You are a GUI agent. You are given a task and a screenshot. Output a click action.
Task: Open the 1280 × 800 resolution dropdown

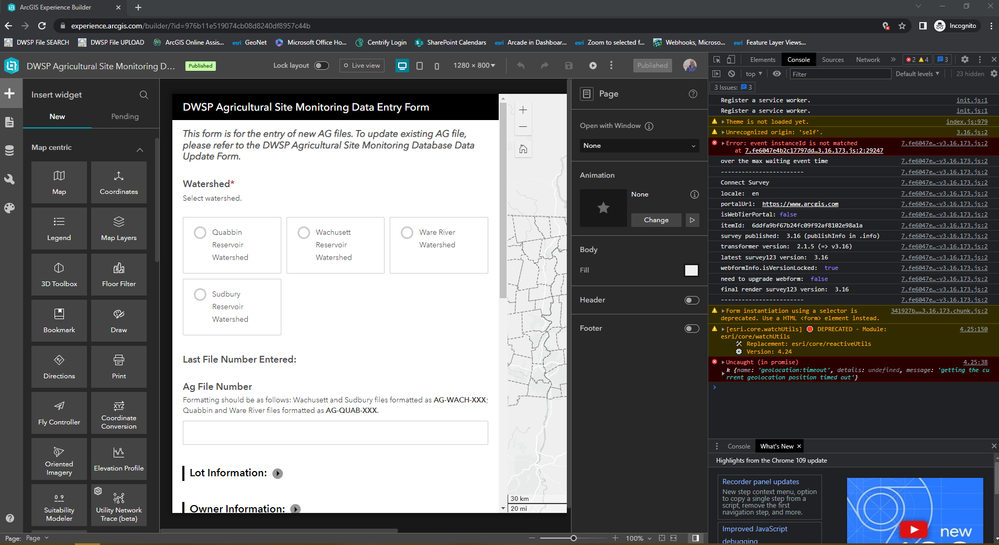pos(474,66)
